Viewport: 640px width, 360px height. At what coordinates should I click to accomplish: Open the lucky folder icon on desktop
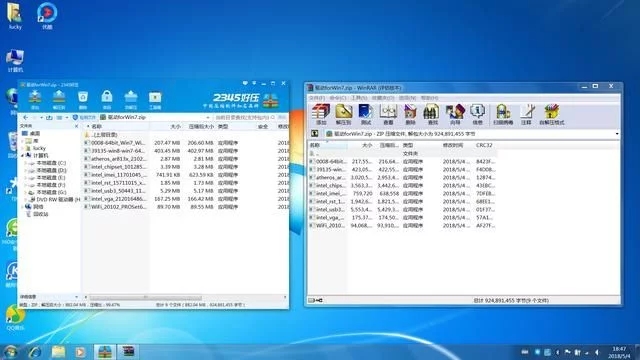(x=15, y=16)
